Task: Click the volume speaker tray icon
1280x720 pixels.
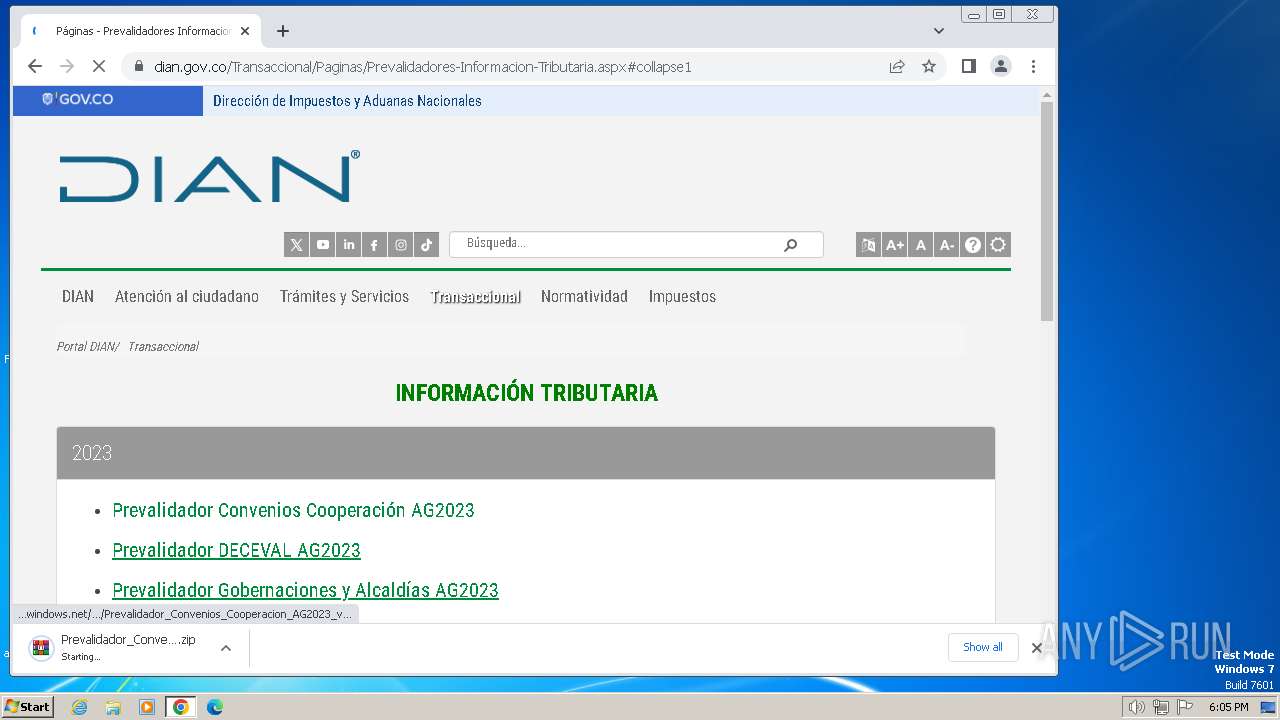Action: 1137,707
